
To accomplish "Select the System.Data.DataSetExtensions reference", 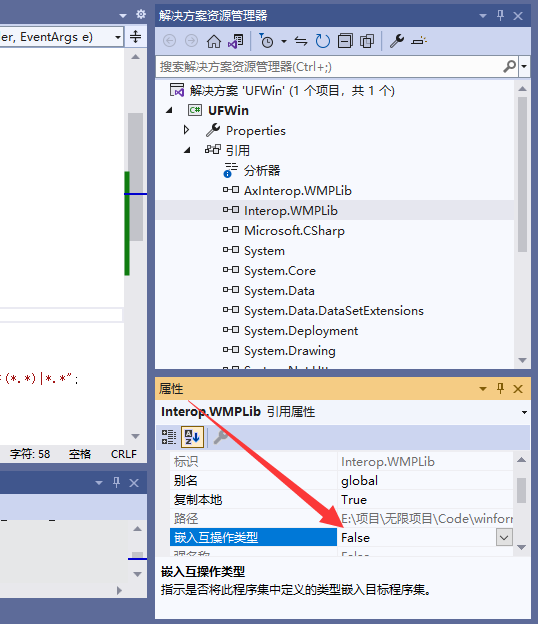I will click(x=333, y=310).
